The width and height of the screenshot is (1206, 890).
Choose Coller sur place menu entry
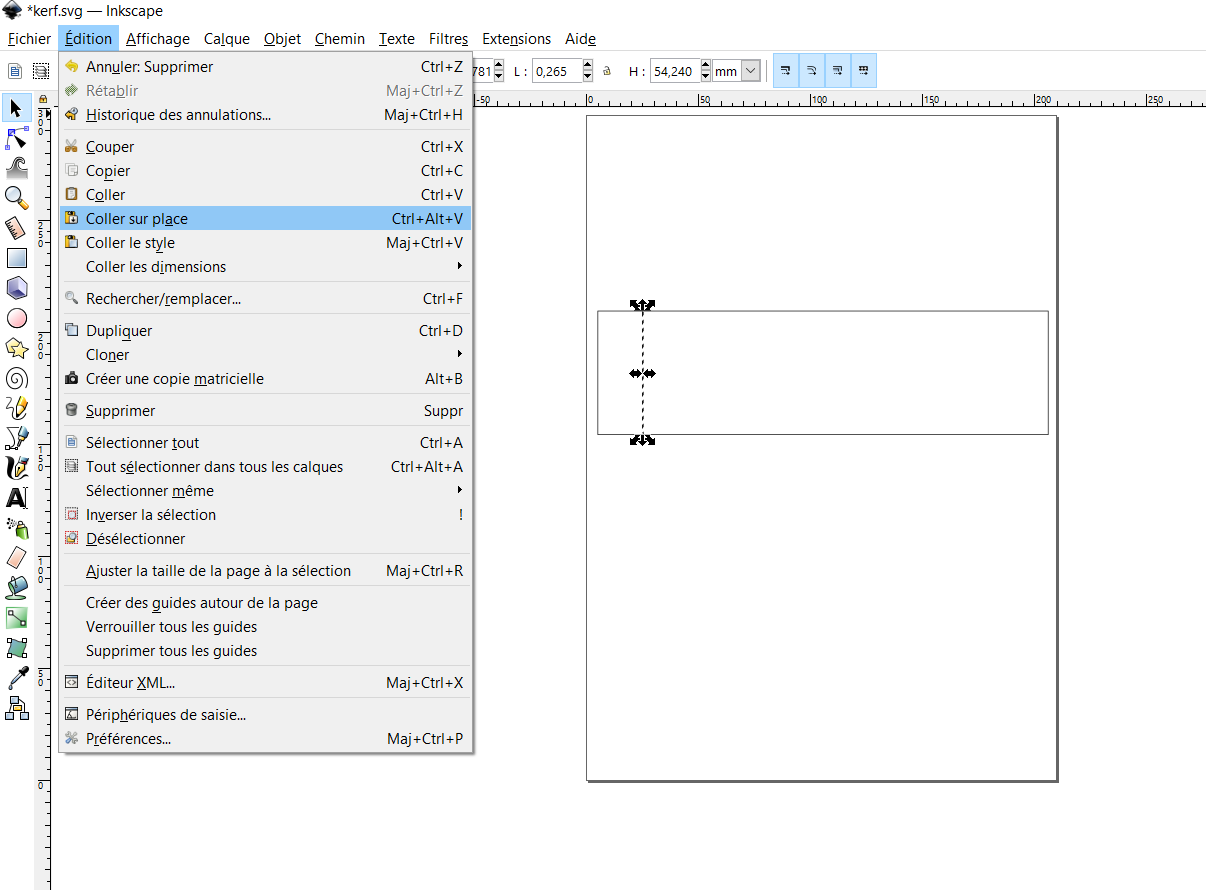click(265, 219)
